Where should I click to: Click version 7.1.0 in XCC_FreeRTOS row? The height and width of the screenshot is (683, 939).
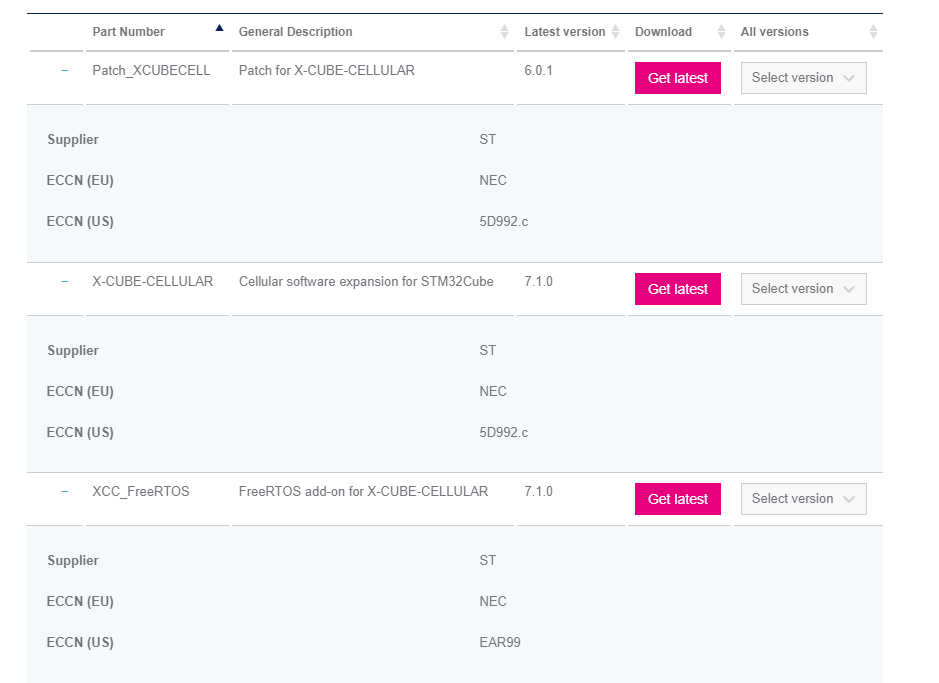(x=538, y=491)
